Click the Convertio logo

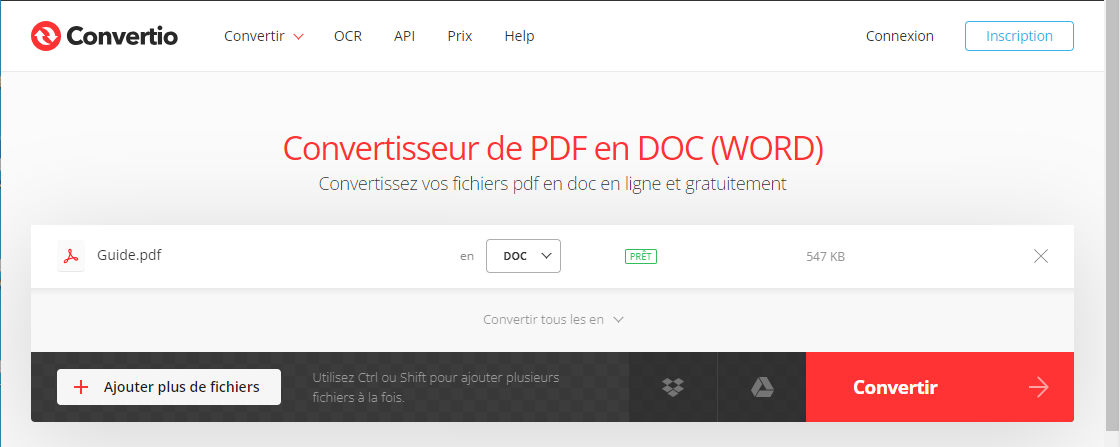coord(104,36)
